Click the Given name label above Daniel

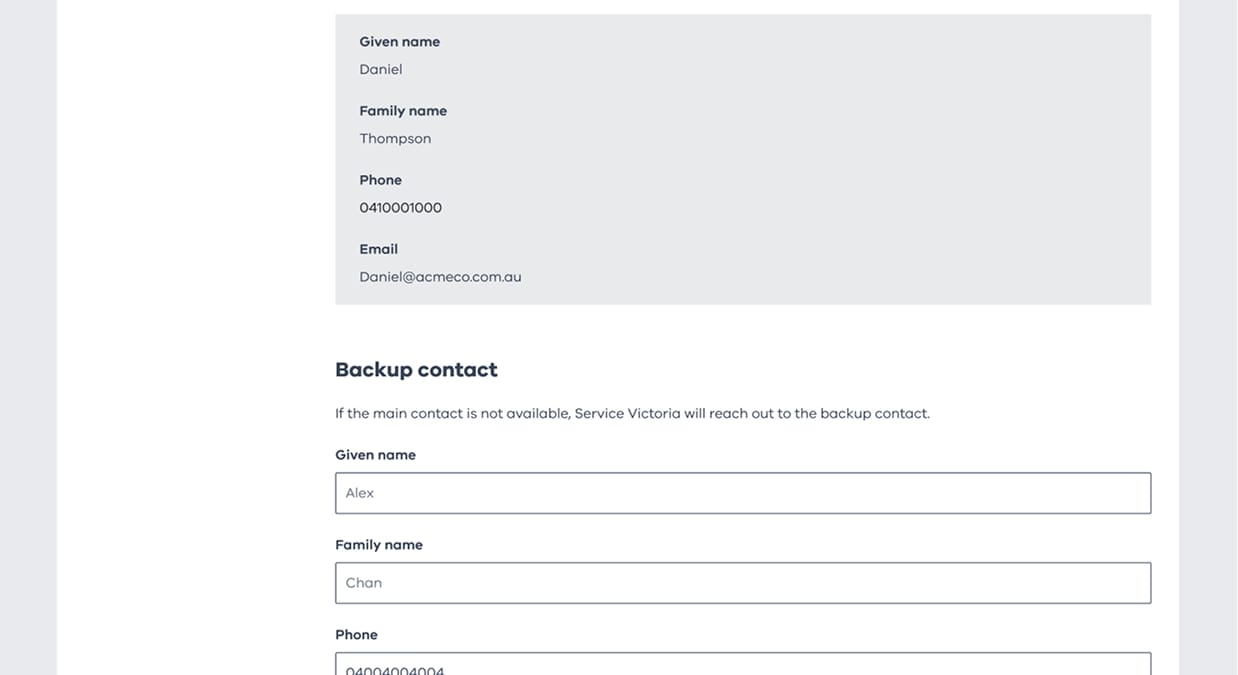point(399,42)
